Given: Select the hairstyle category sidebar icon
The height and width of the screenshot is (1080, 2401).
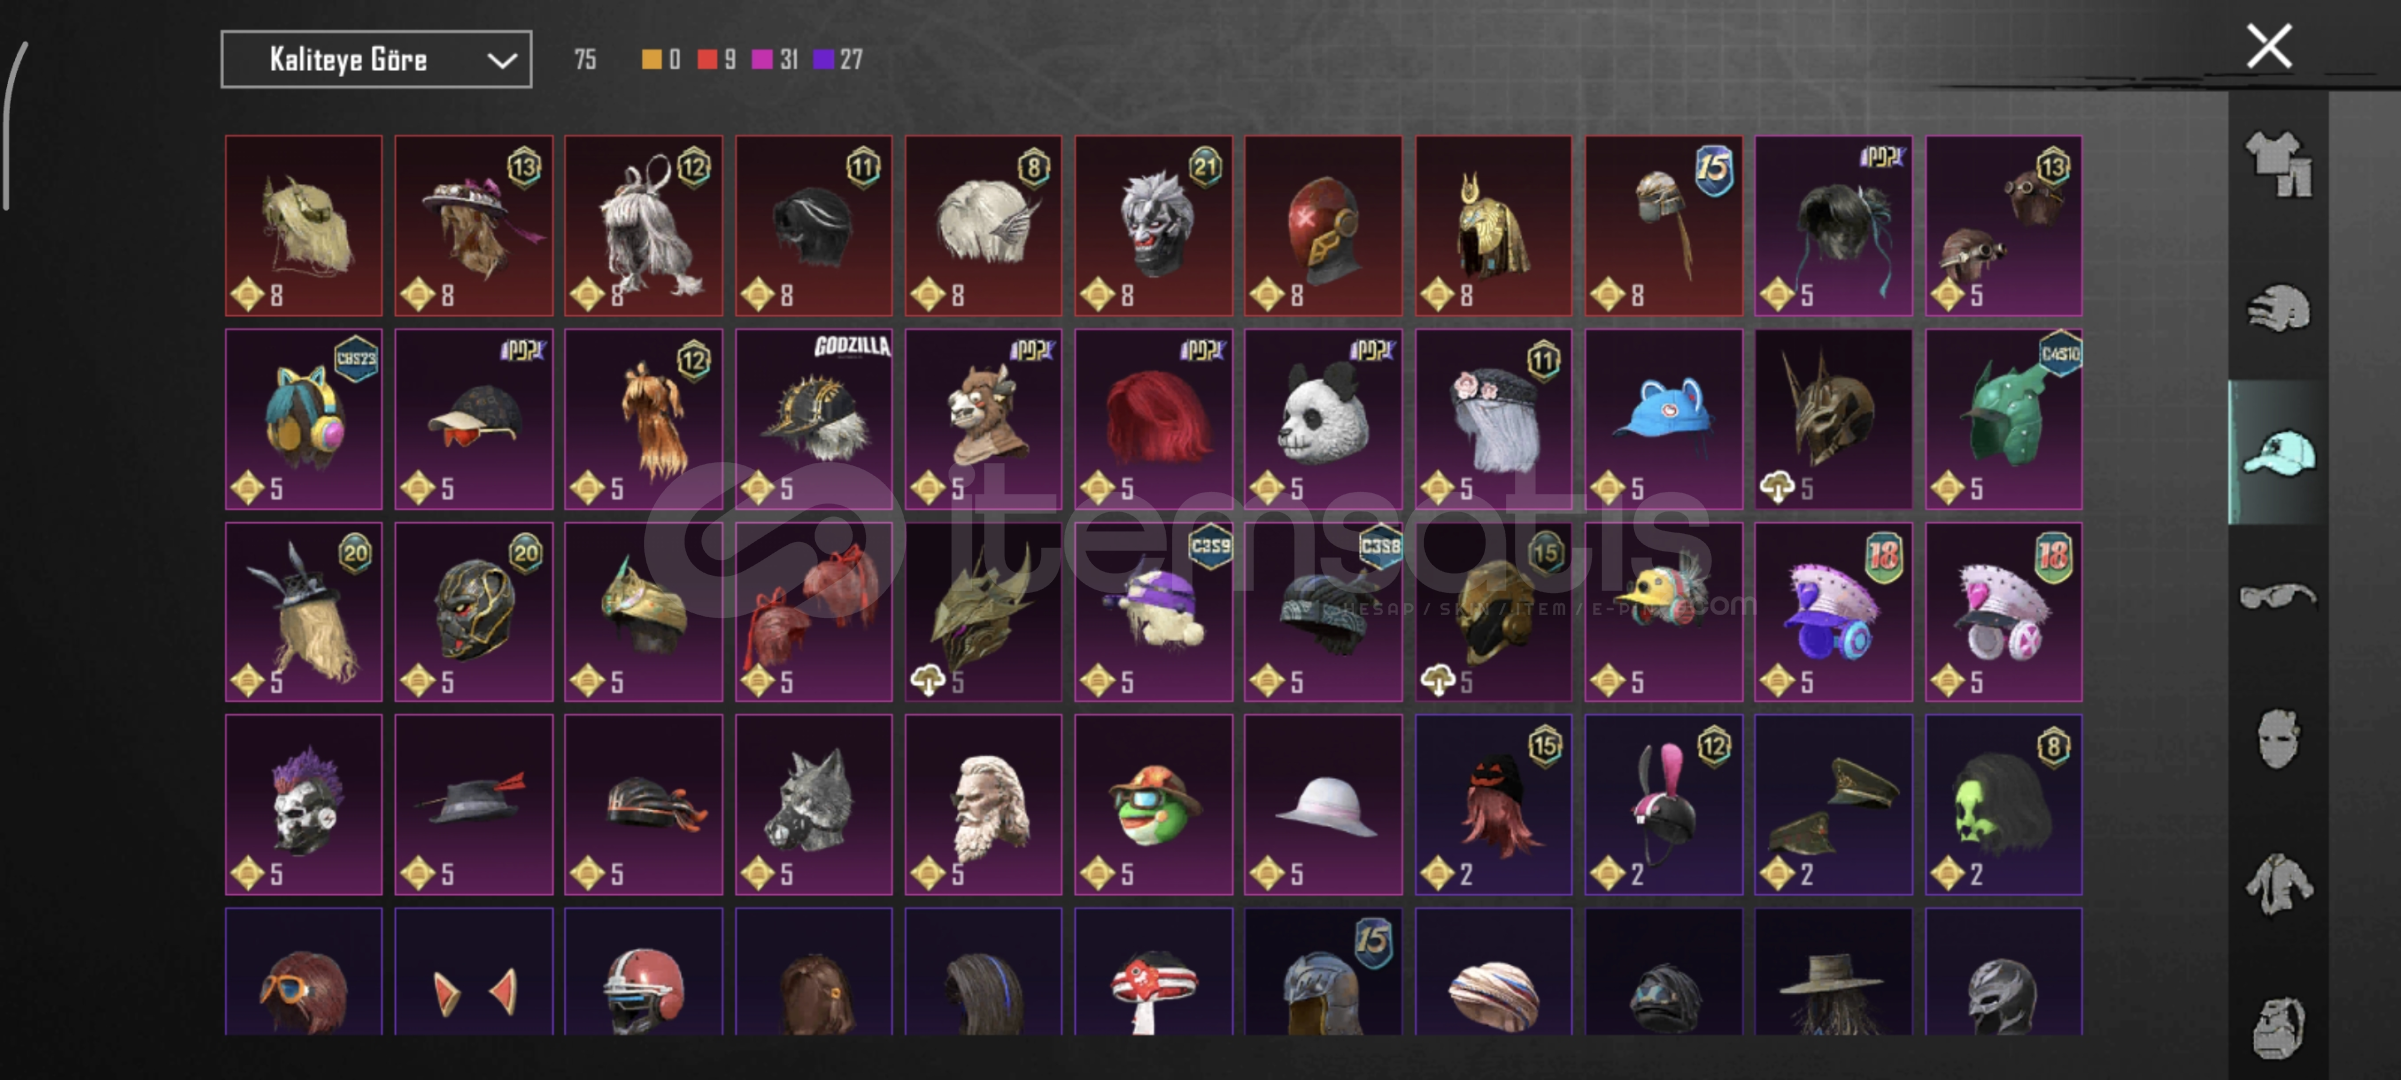Looking at the screenshot, I should (x=2278, y=308).
